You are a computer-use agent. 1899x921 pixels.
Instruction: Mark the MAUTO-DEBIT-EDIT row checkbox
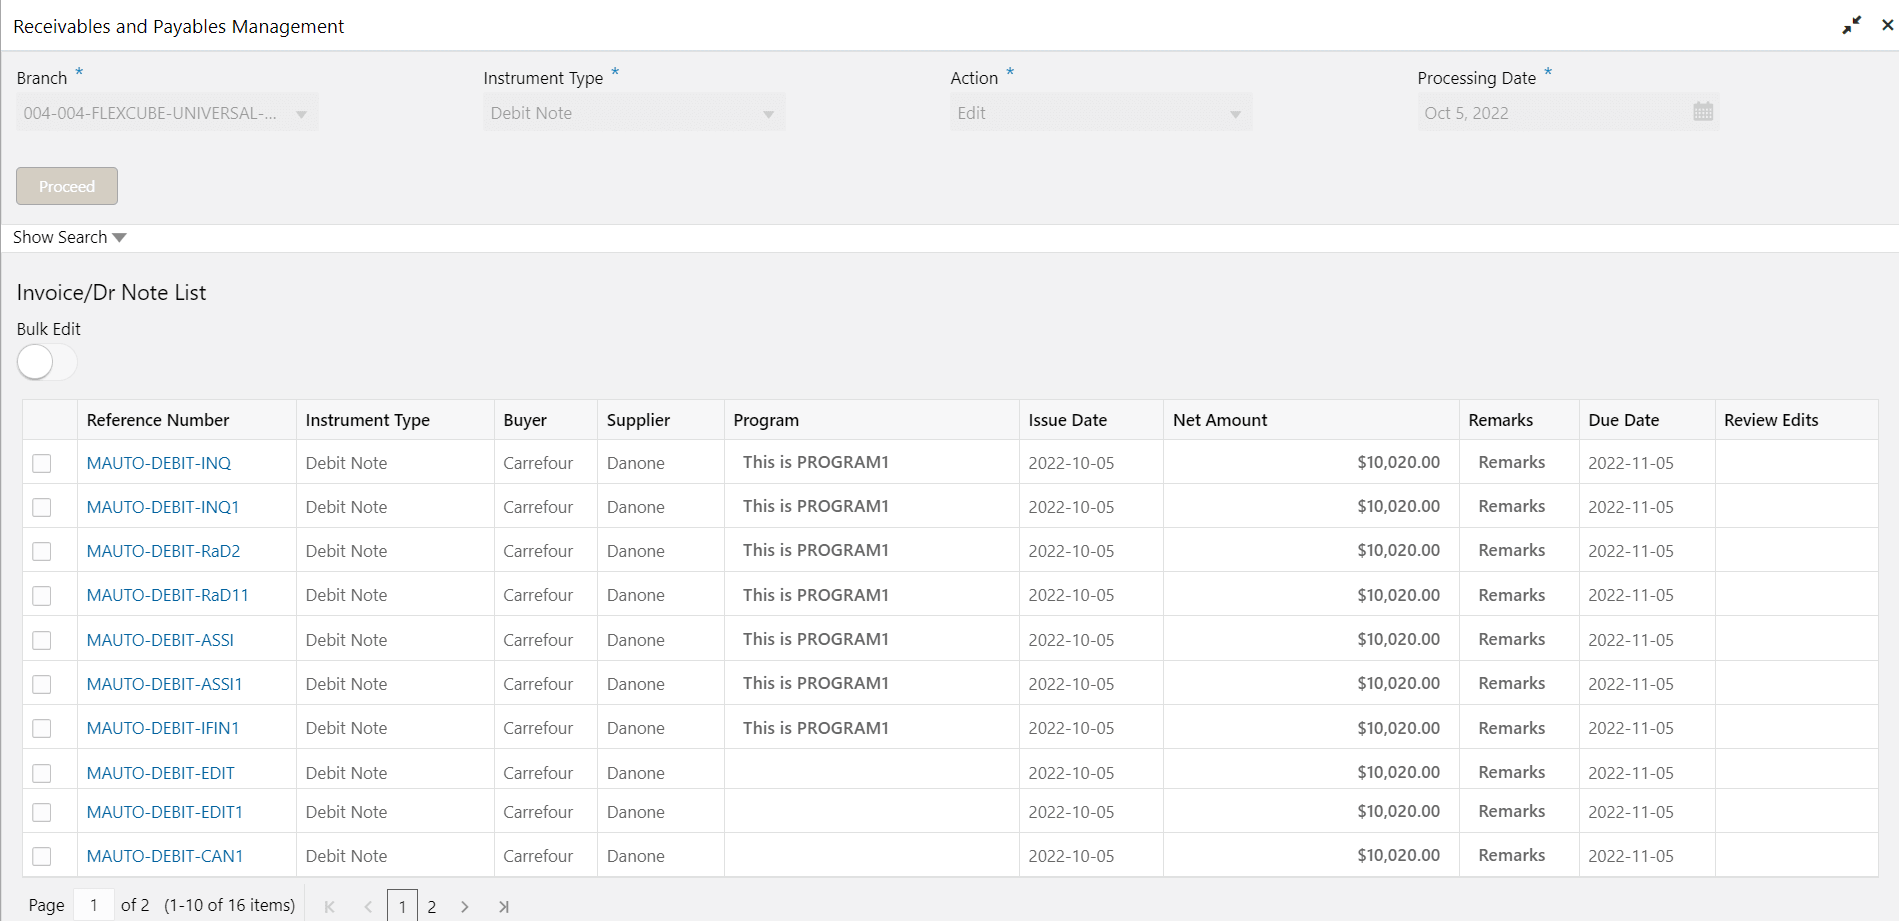point(42,773)
